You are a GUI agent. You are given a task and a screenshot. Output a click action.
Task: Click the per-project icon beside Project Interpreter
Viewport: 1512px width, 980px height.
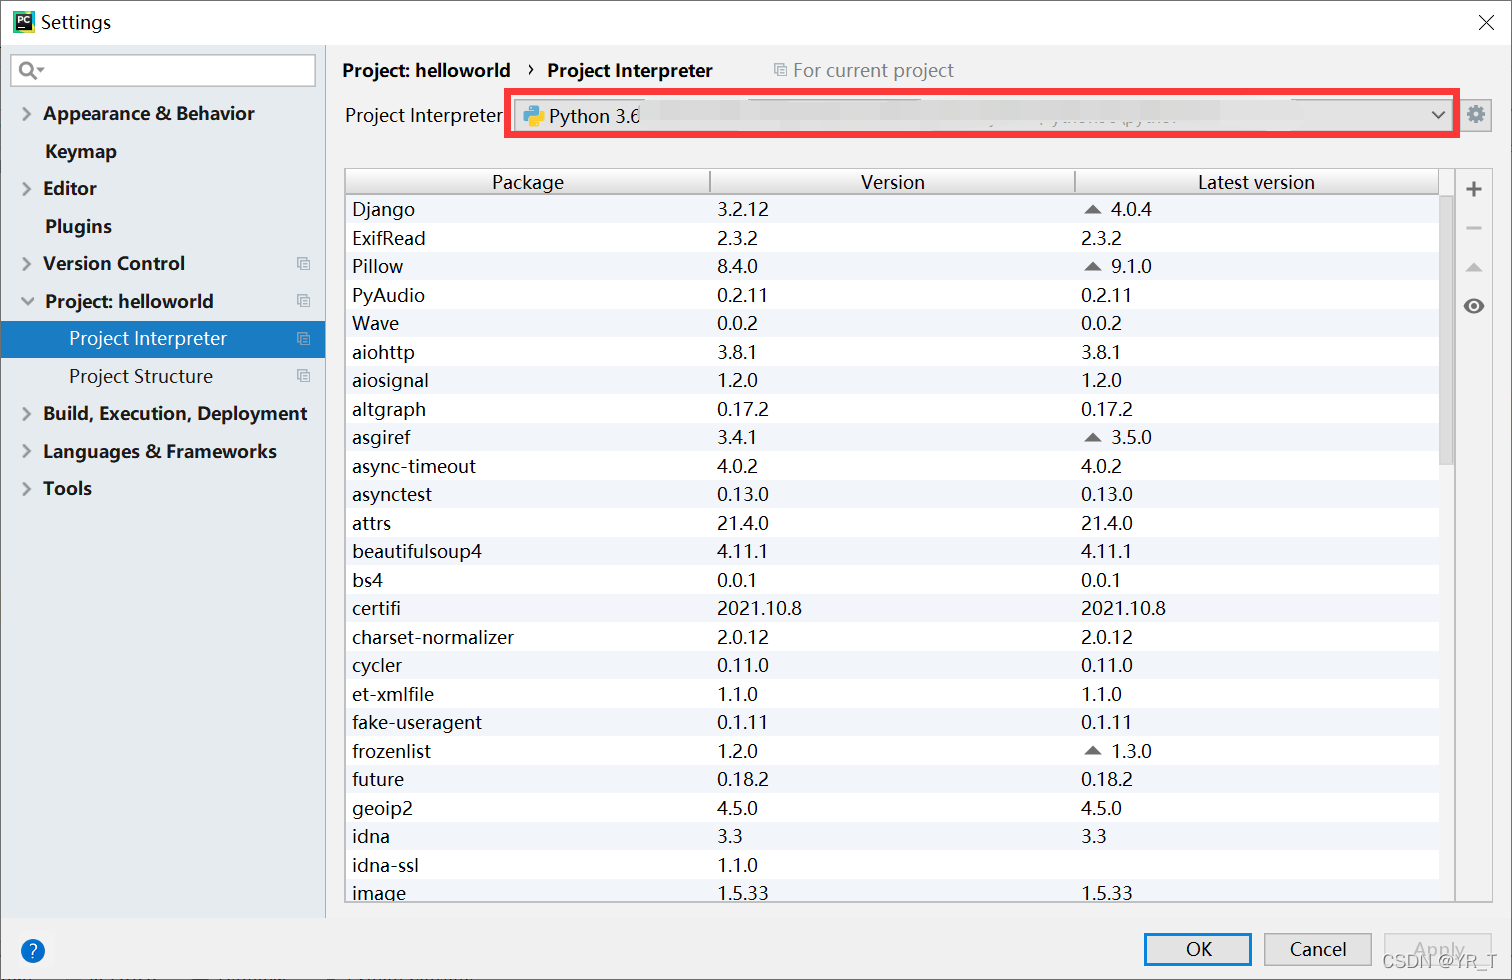click(x=303, y=338)
